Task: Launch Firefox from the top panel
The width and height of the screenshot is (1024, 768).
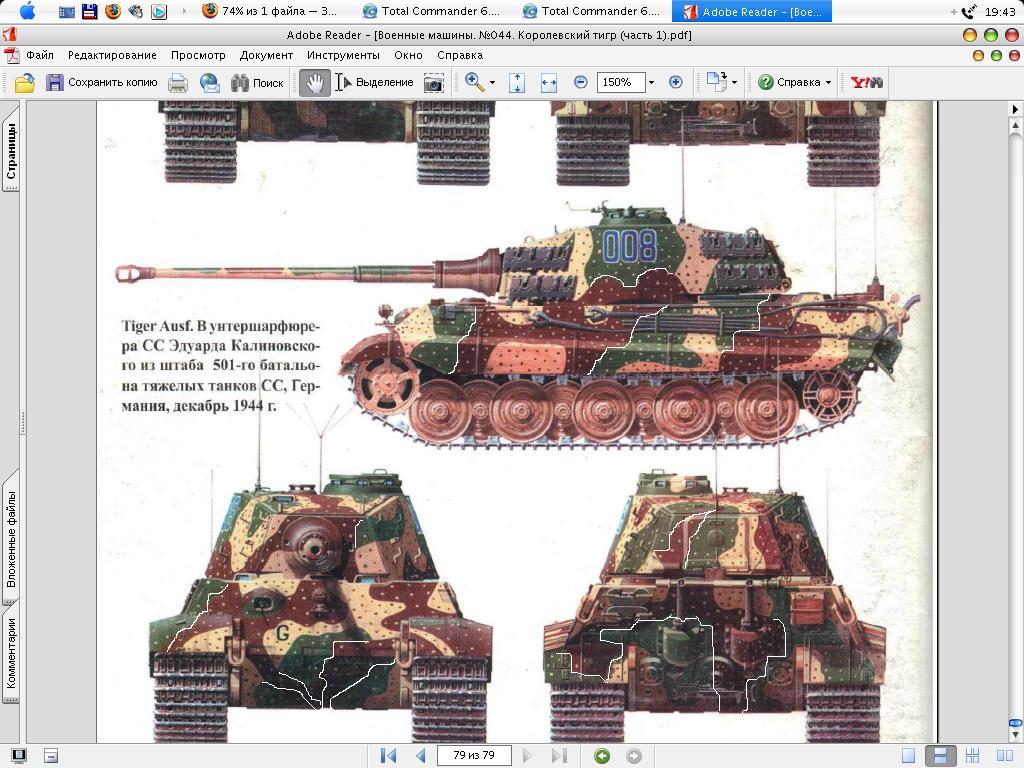Action: [x=113, y=10]
